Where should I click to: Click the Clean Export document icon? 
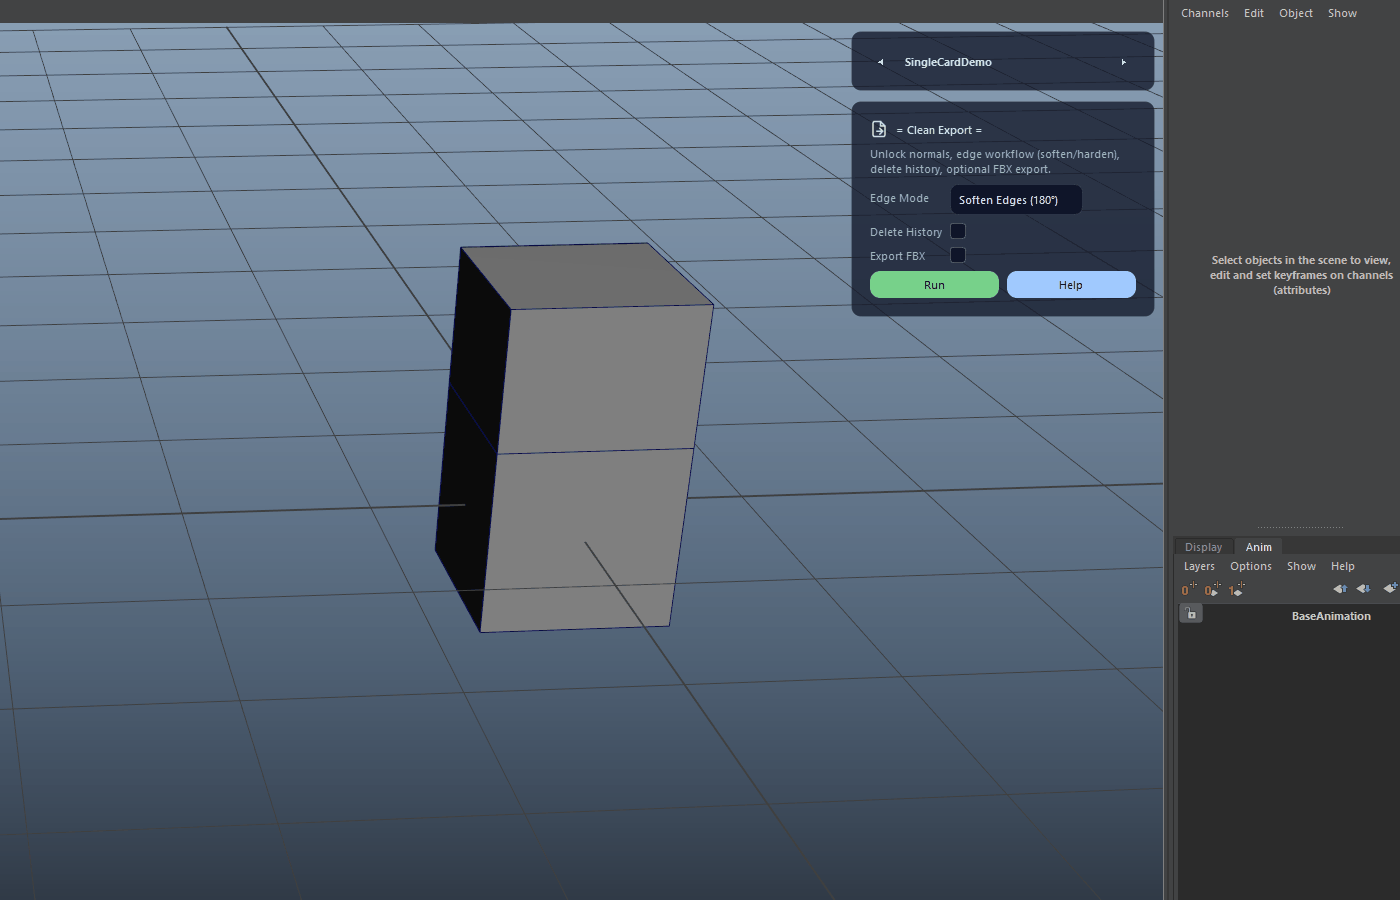[879, 129]
